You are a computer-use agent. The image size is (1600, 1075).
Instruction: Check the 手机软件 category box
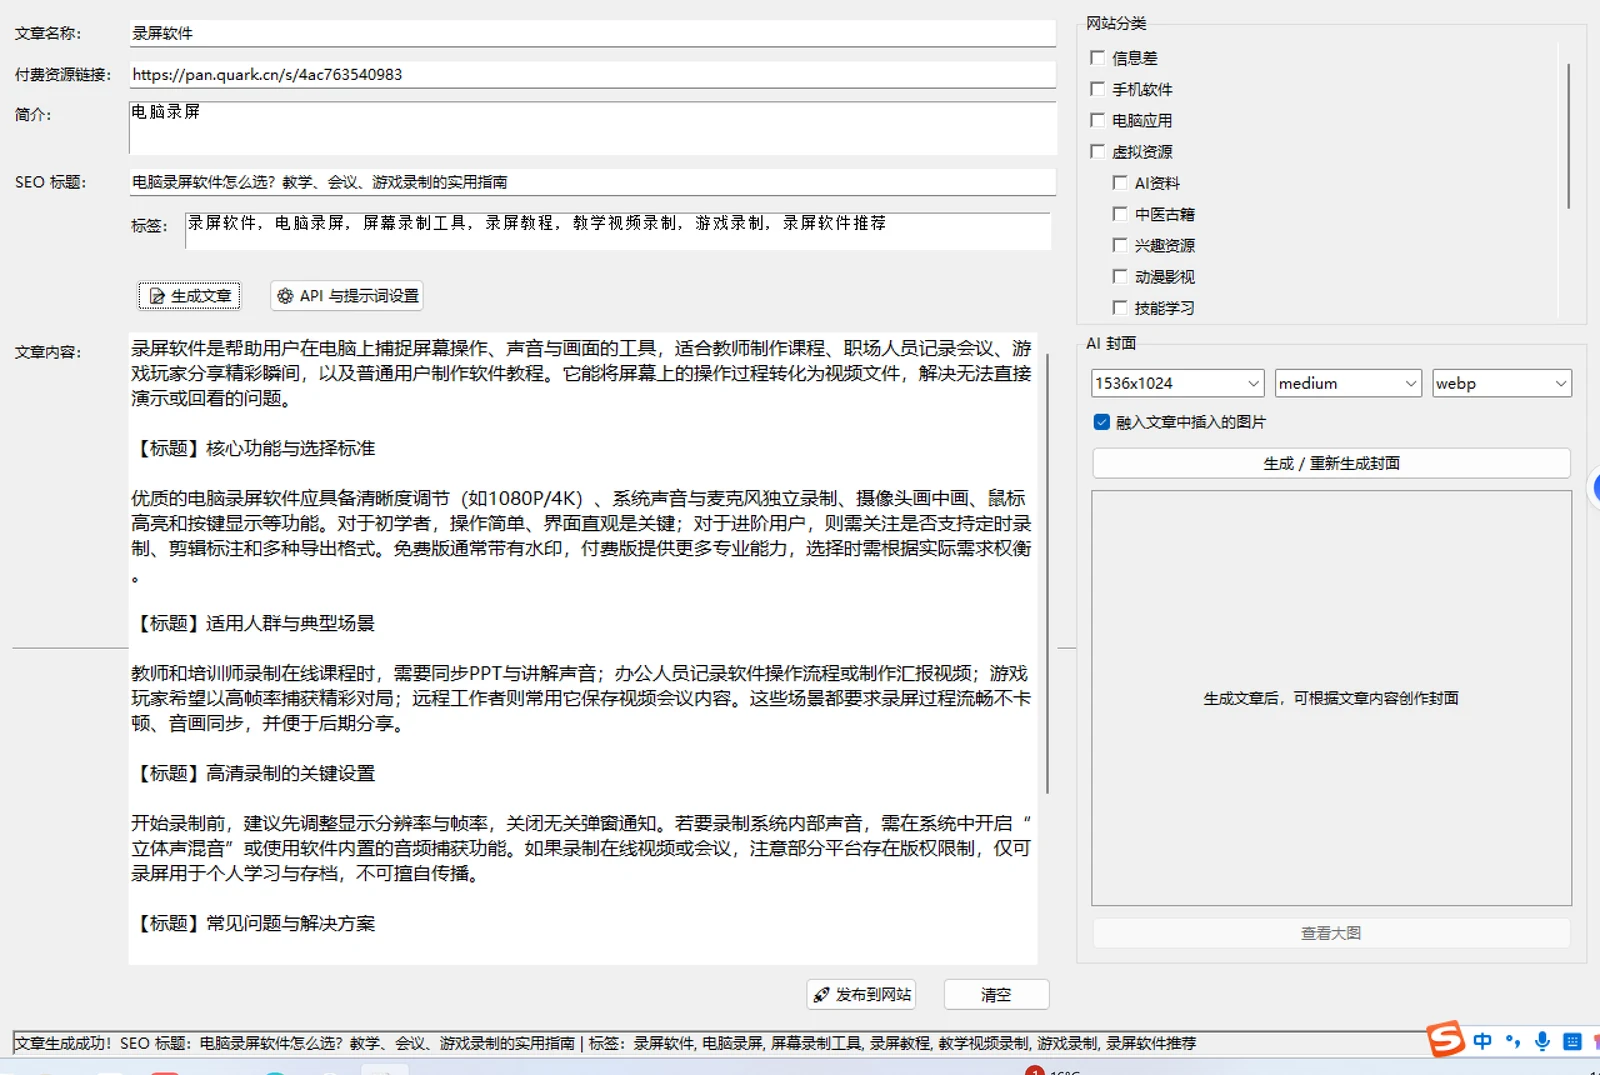1098,89
